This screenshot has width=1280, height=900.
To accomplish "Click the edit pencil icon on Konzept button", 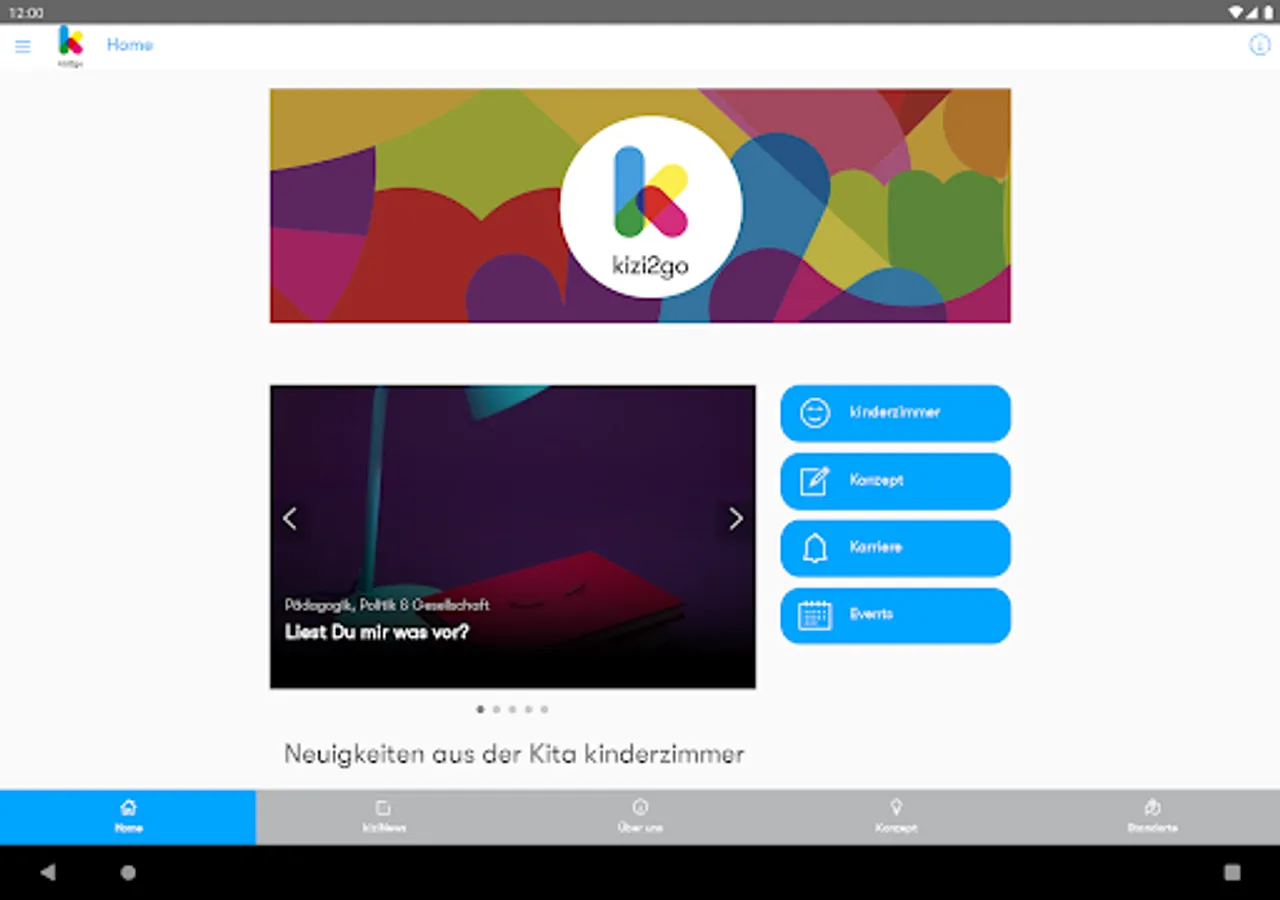I will (815, 481).
